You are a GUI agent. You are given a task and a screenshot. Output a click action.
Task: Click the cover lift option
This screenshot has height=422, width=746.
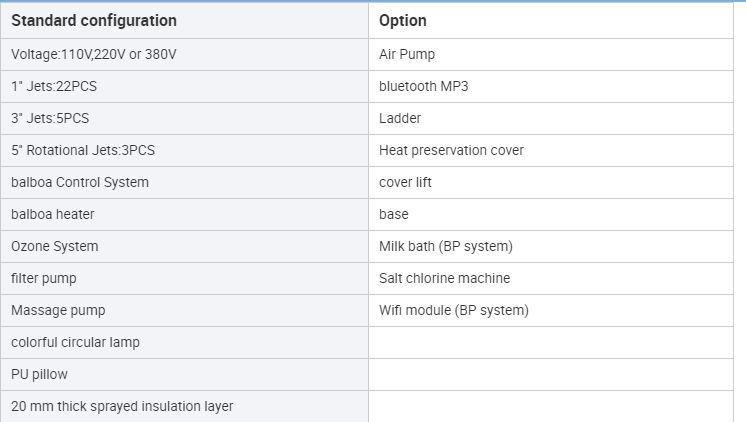[405, 182]
